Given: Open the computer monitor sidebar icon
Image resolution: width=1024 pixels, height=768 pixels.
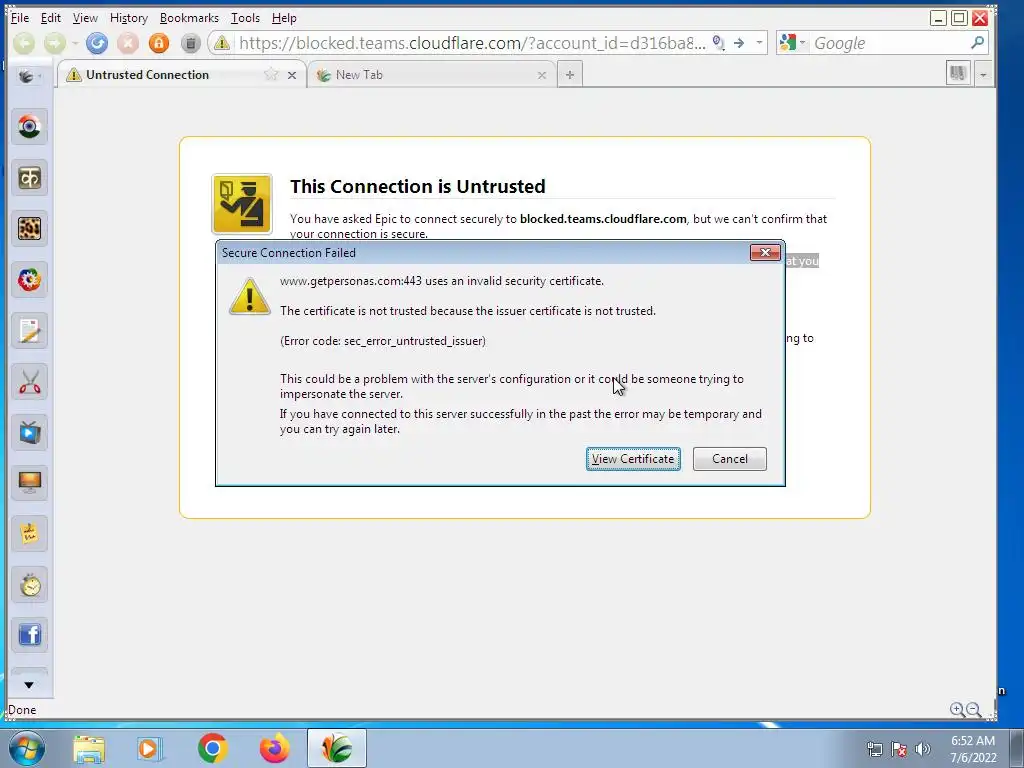Looking at the screenshot, I should point(29,483).
